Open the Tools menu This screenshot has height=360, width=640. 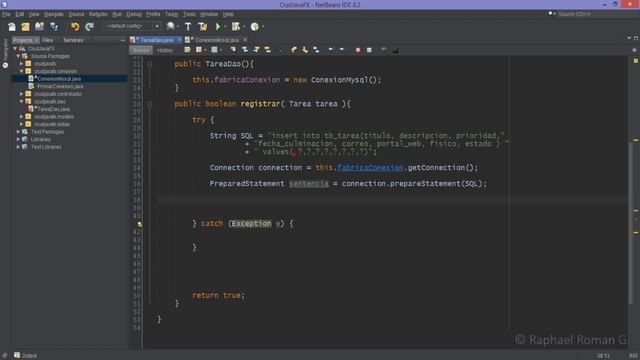click(x=189, y=14)
